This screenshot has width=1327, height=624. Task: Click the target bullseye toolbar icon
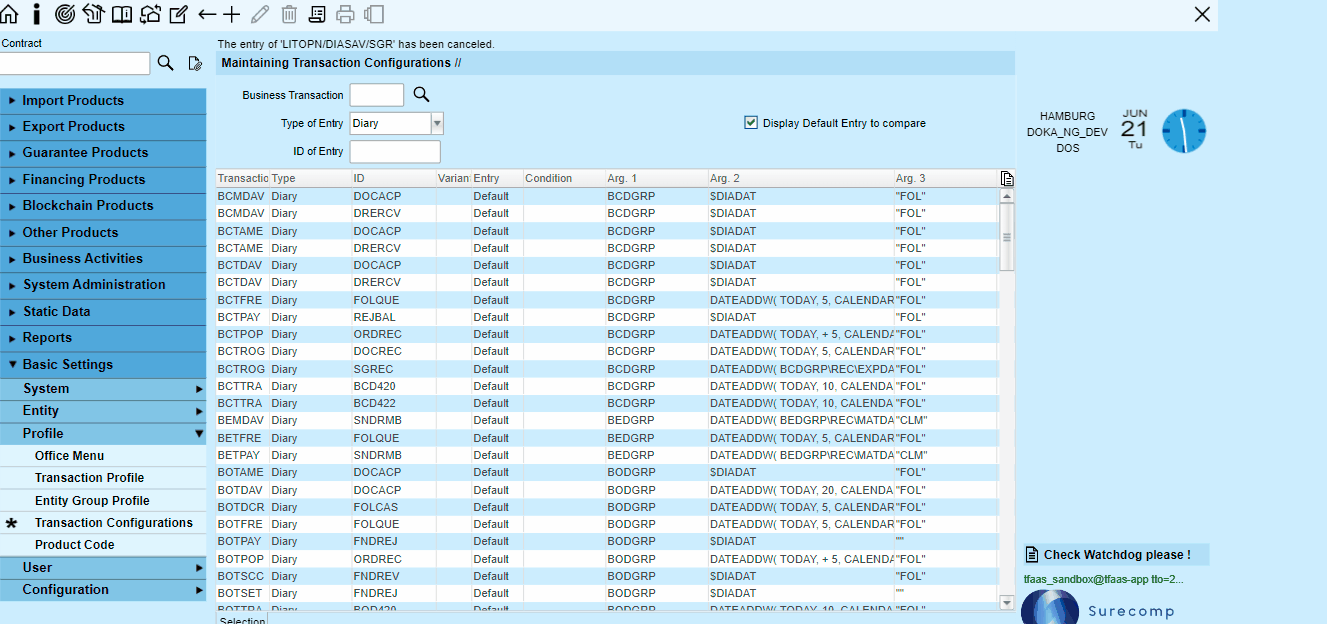coord(65,14)
